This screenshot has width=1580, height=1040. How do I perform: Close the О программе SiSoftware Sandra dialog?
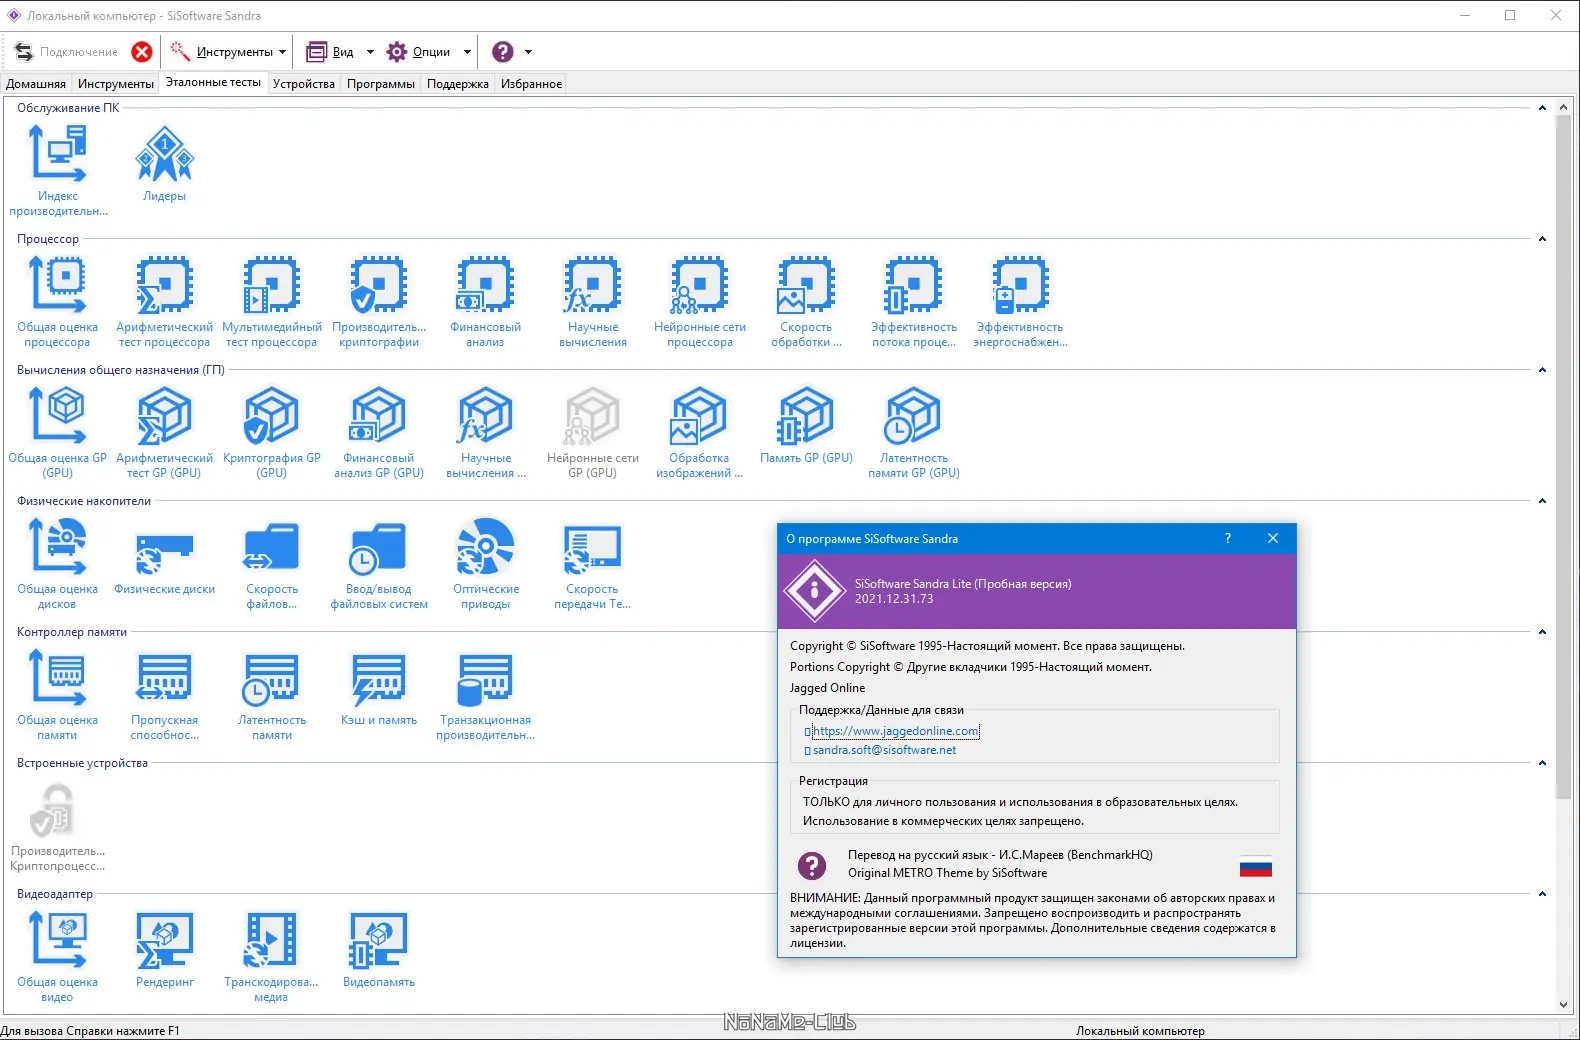click(1273, 538)
